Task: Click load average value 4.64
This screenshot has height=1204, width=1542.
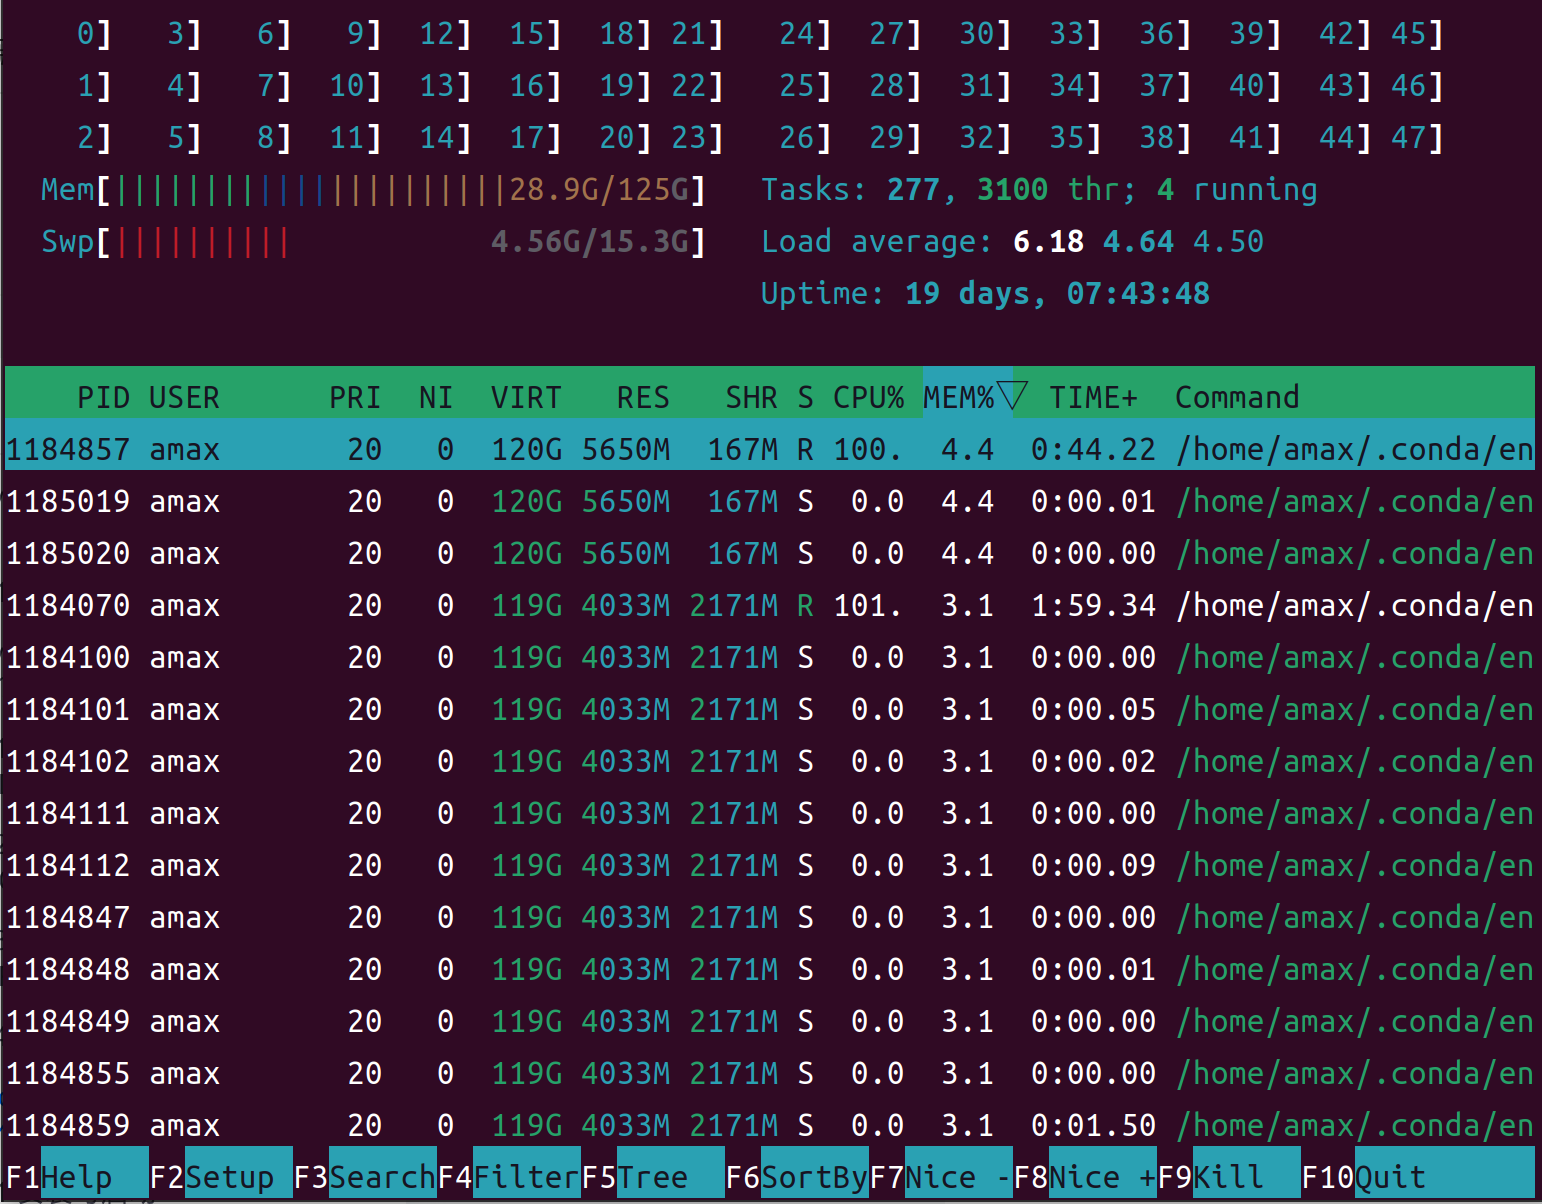Action: [1138, 241]
